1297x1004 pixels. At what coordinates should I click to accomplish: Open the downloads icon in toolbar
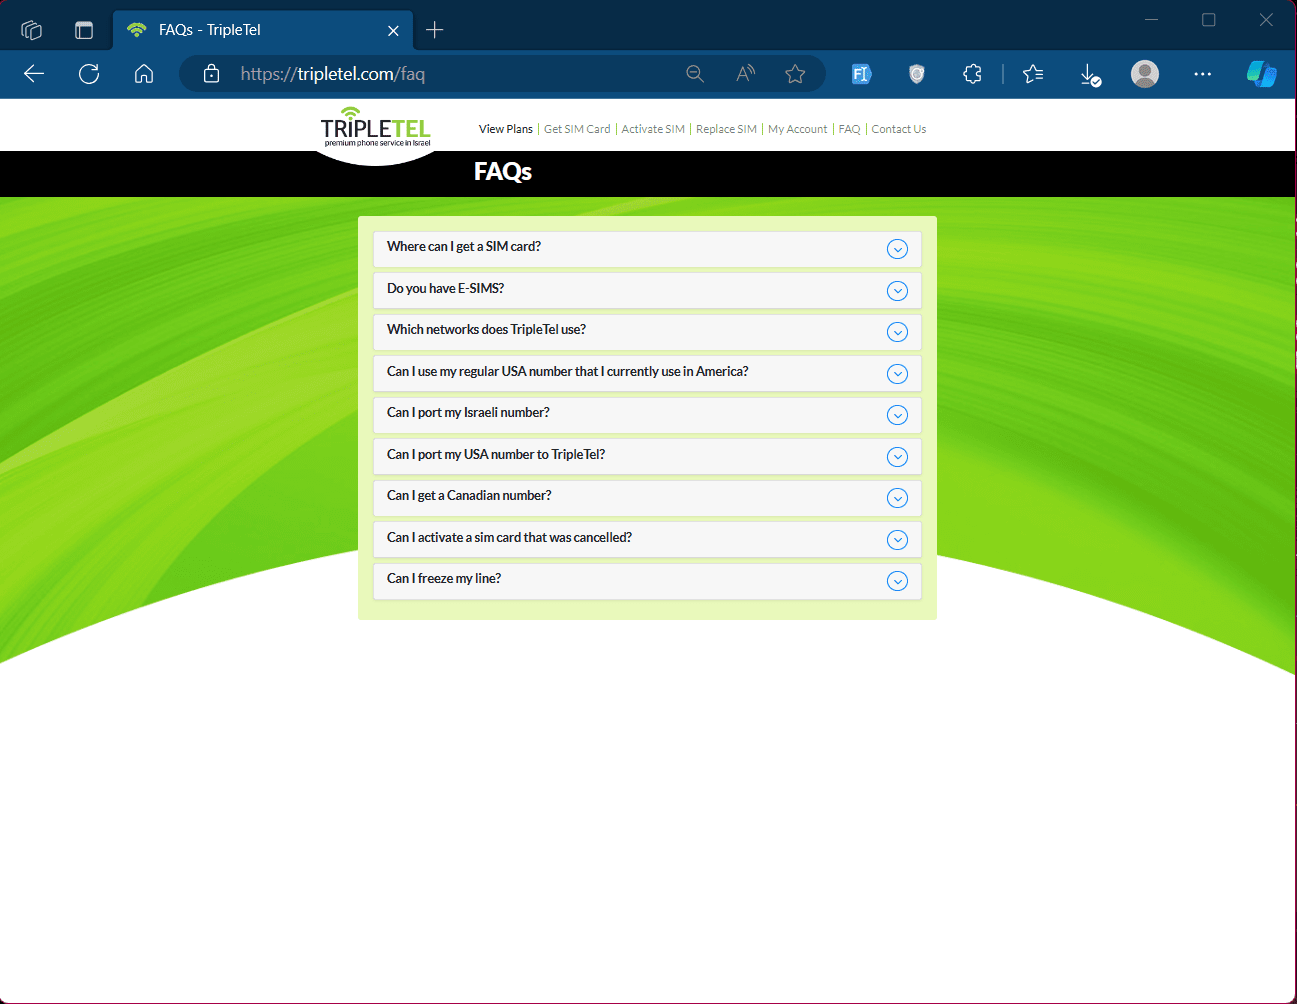[1090, 74]
